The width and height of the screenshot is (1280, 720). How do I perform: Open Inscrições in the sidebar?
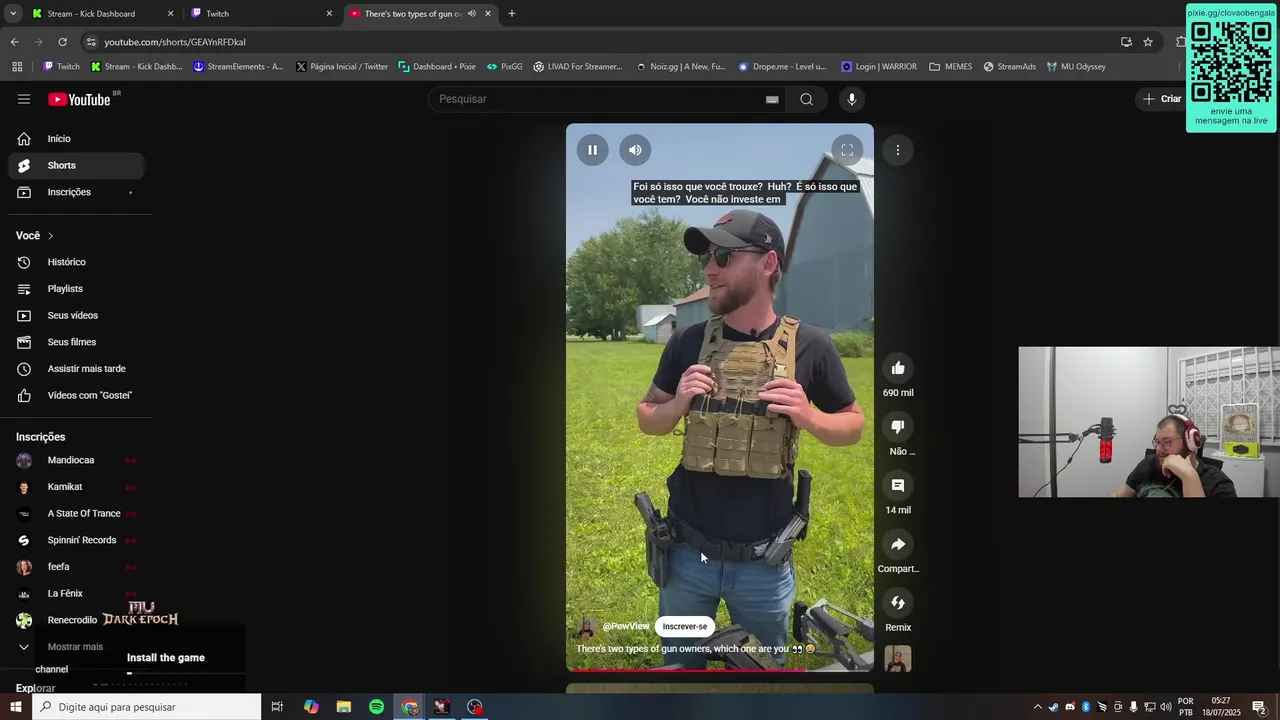click(x=76, y=192)
